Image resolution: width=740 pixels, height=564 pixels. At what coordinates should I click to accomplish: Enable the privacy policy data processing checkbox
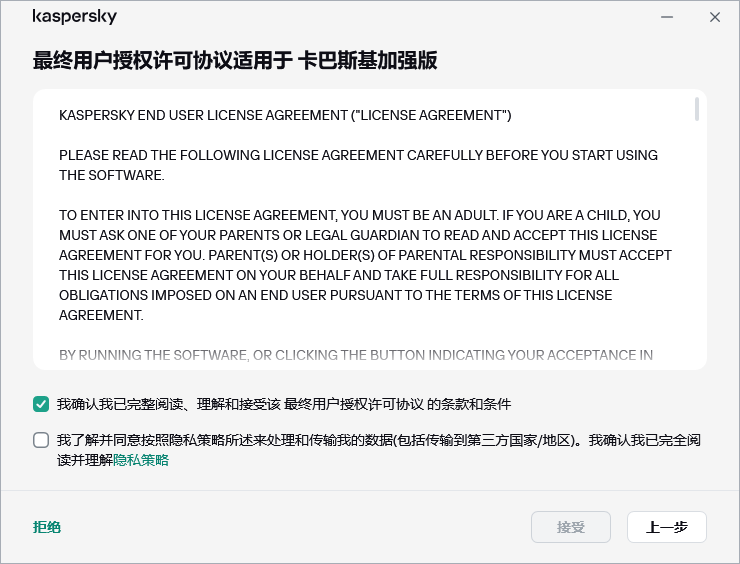click(x=41, y=440)
